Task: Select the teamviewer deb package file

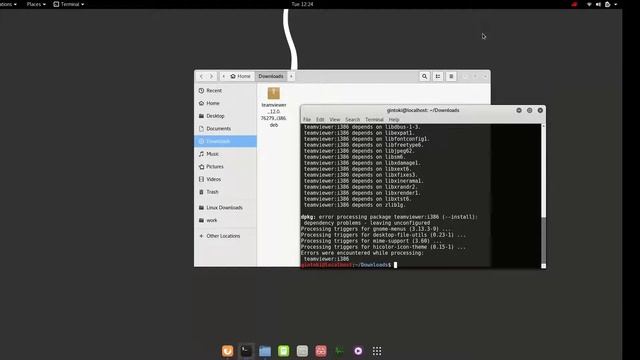Action: pos(273,107)
